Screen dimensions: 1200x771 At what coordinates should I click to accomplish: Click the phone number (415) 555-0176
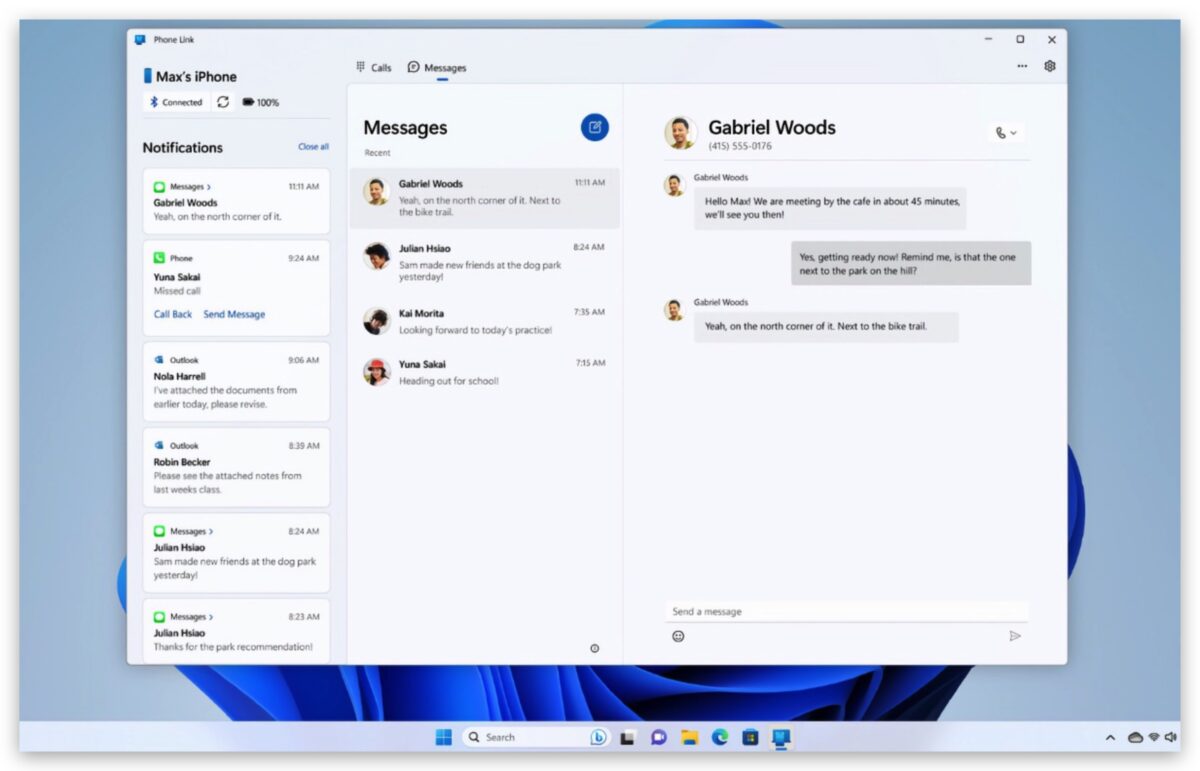point(740,146)
